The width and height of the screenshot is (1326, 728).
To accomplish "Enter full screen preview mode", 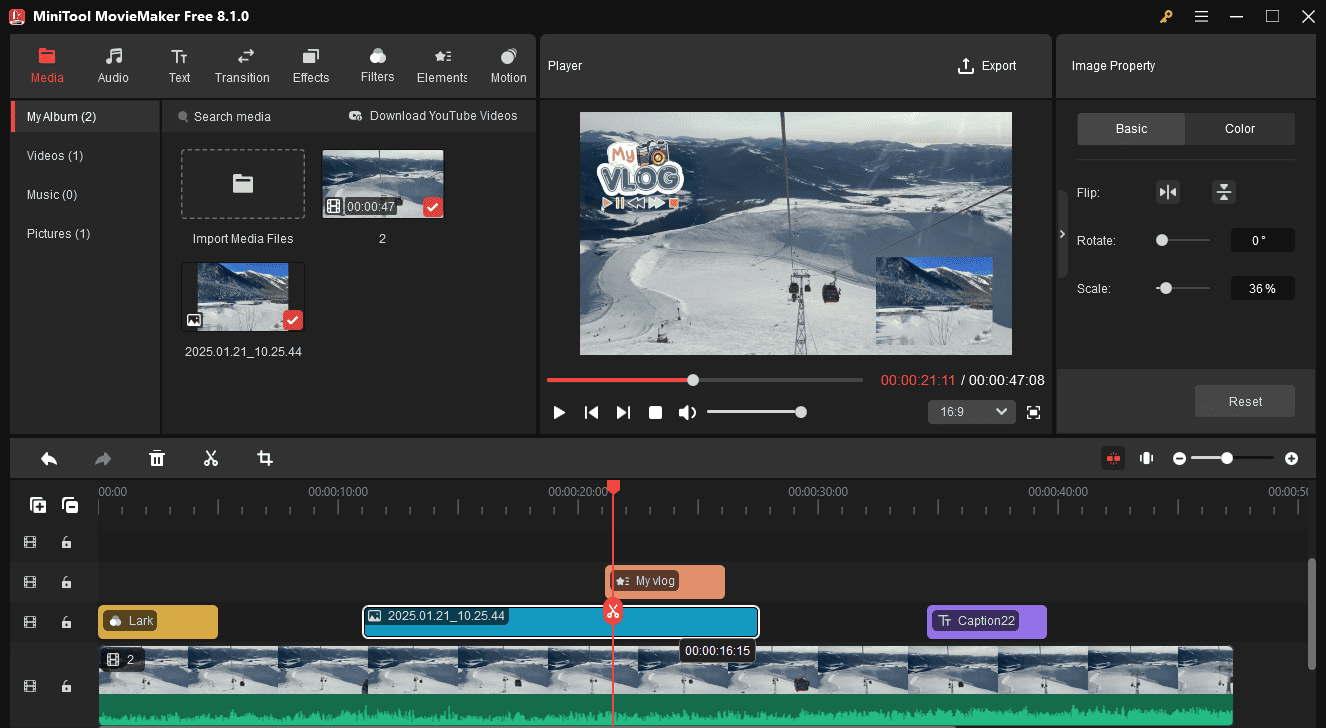I will coord(1033,412).
